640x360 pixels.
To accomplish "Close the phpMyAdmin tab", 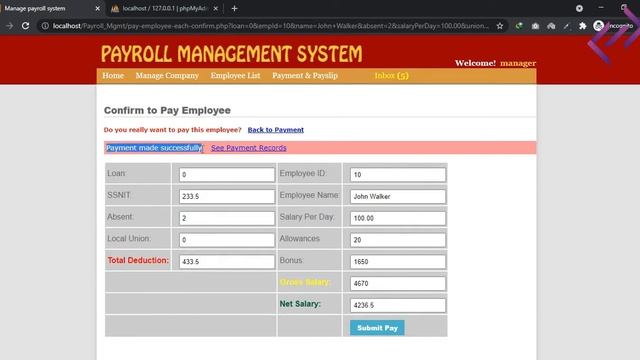I will tap(216, 8).
